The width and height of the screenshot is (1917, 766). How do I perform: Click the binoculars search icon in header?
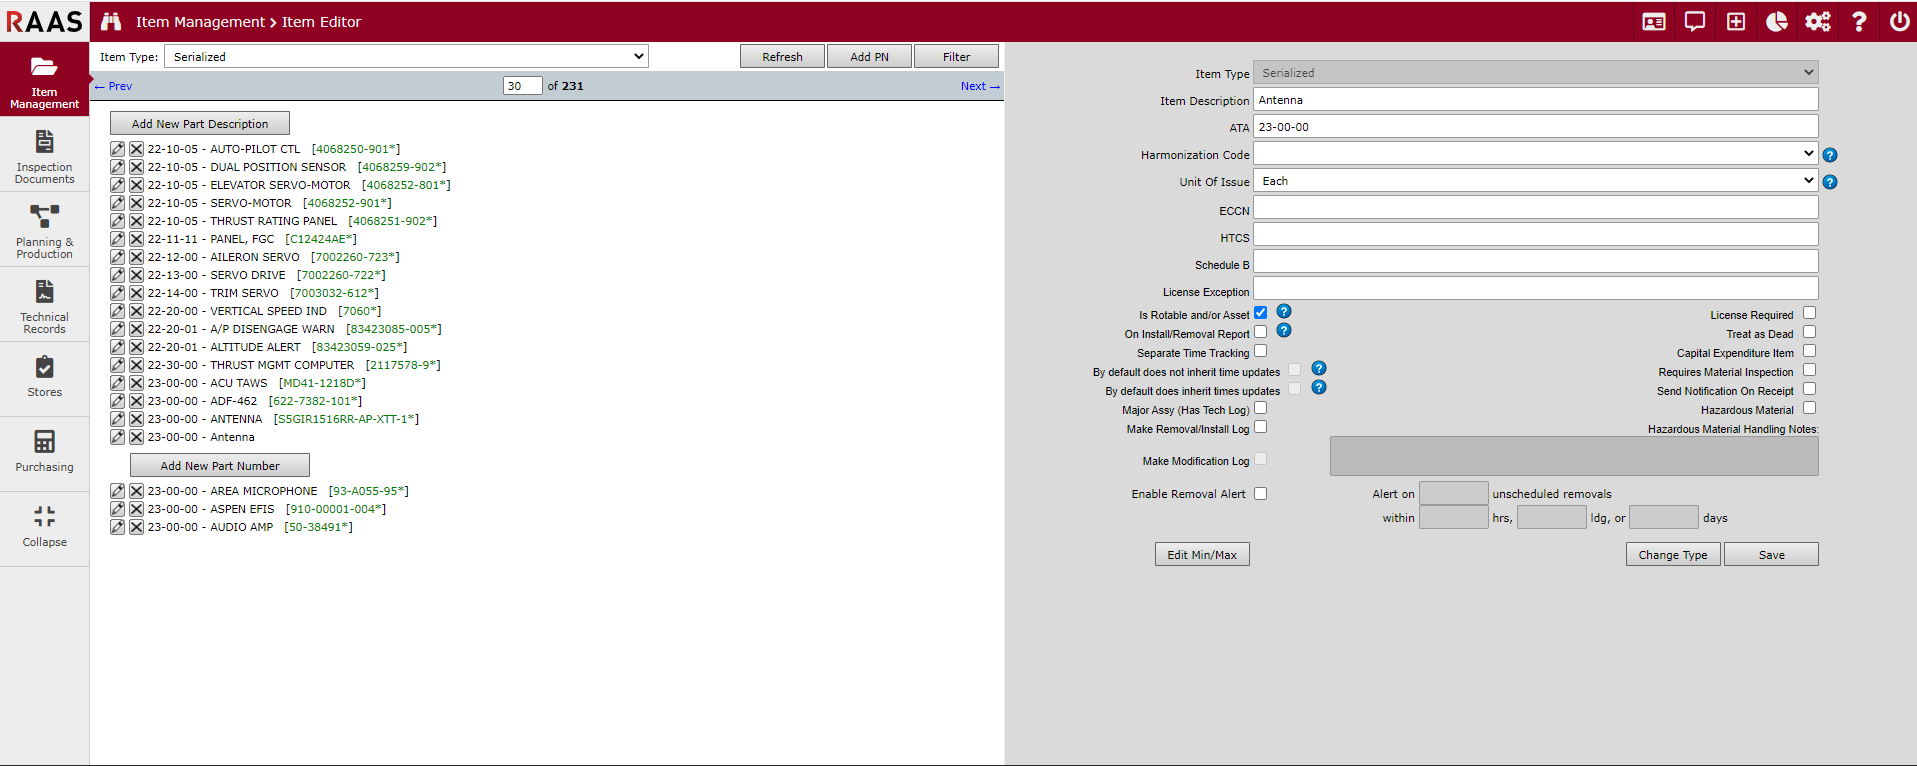pos(111,21)
